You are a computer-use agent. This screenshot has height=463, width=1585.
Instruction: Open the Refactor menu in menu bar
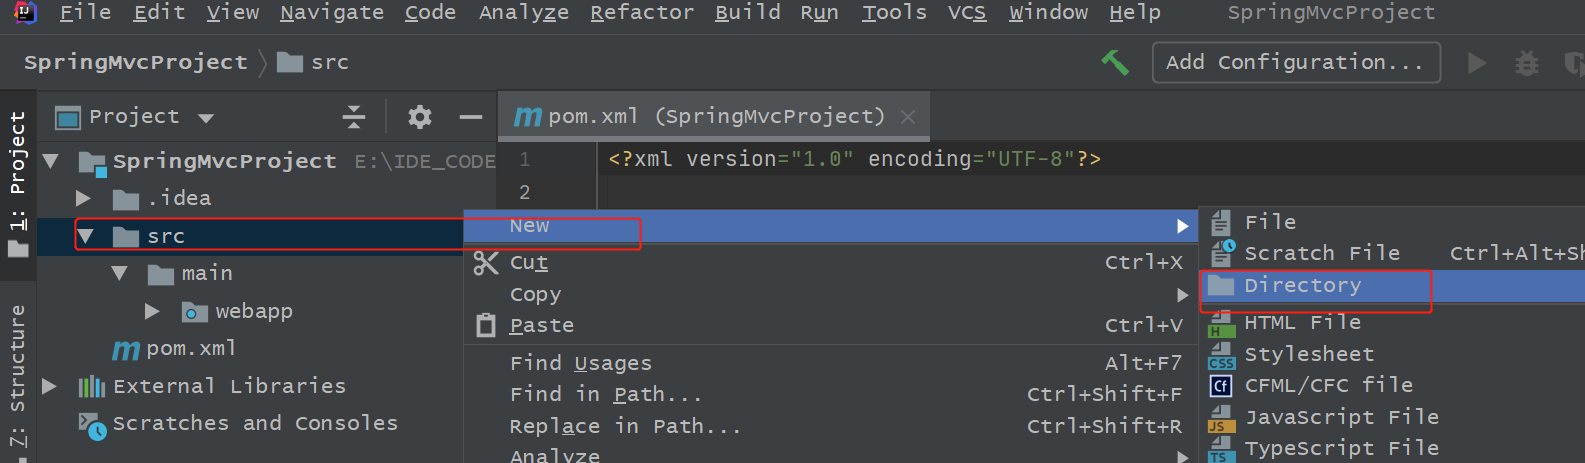pyautogui.click(x=641, y=13)
